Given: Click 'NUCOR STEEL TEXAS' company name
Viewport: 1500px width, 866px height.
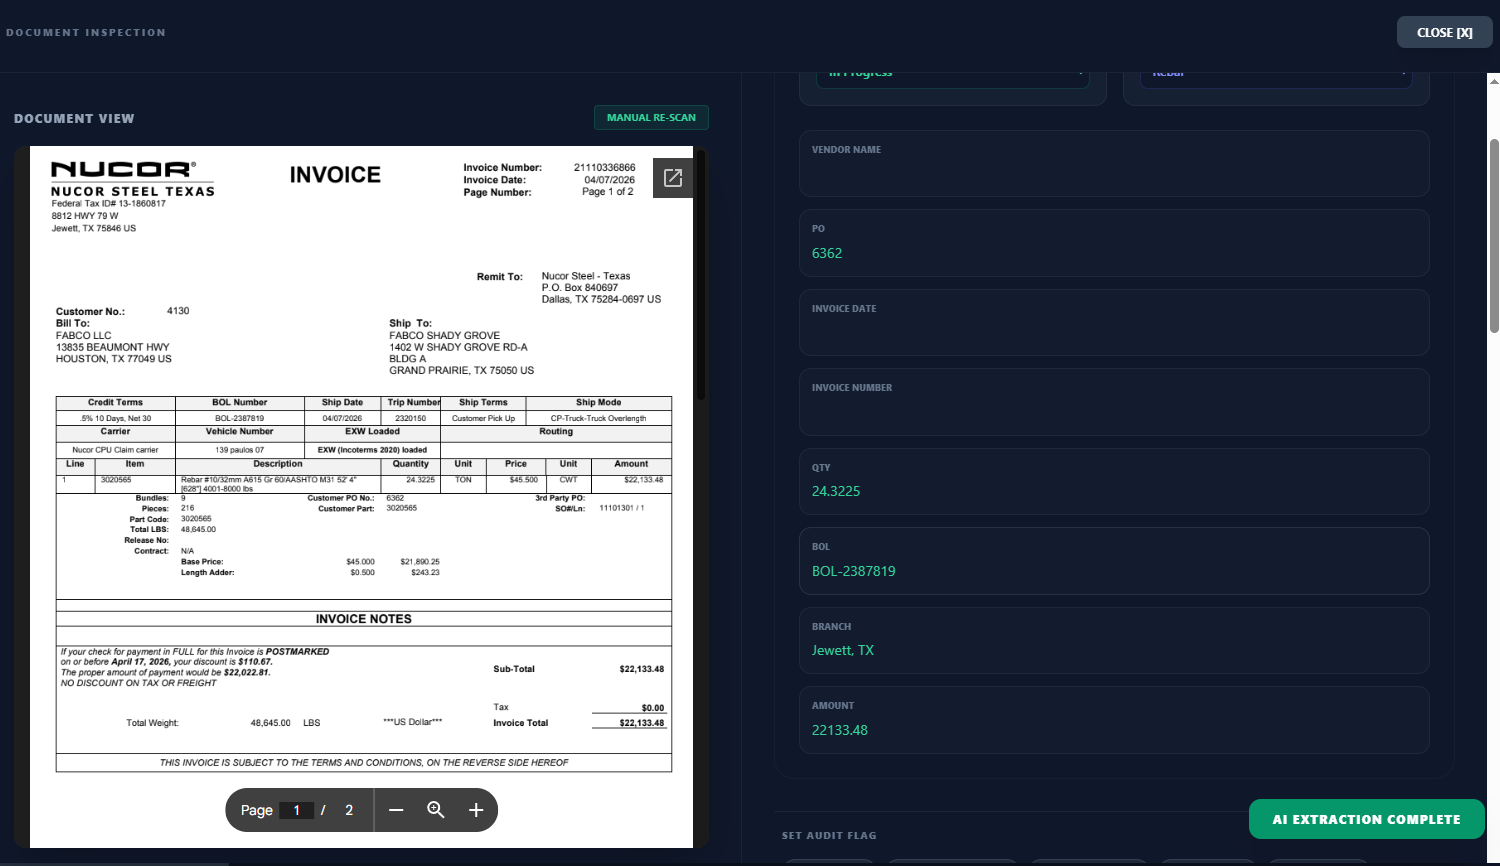Looking at the screenshot, I should pos(133,191).
